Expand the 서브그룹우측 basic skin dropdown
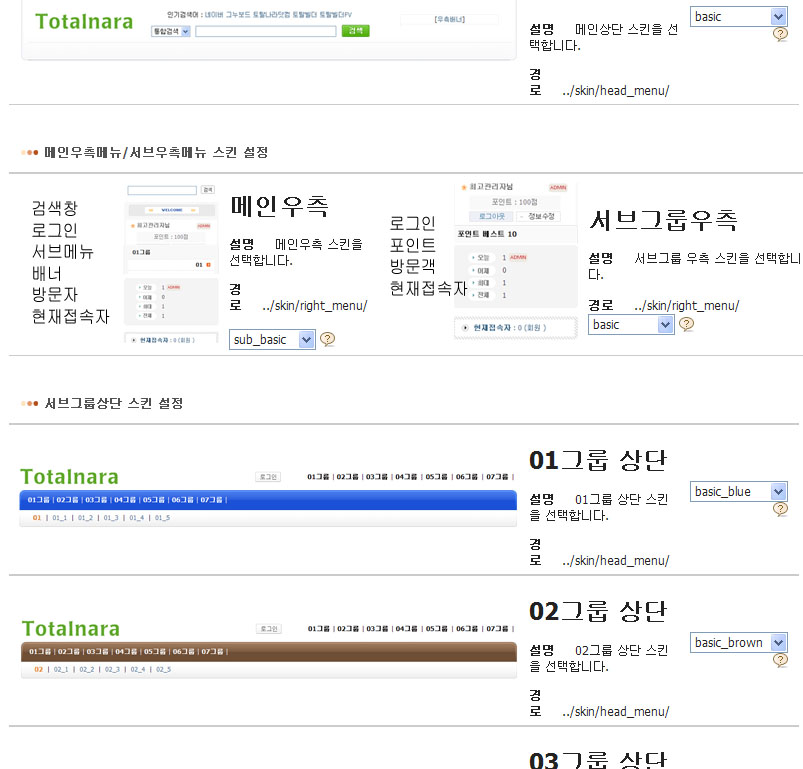The image size is (803, 769). (631, 325)
